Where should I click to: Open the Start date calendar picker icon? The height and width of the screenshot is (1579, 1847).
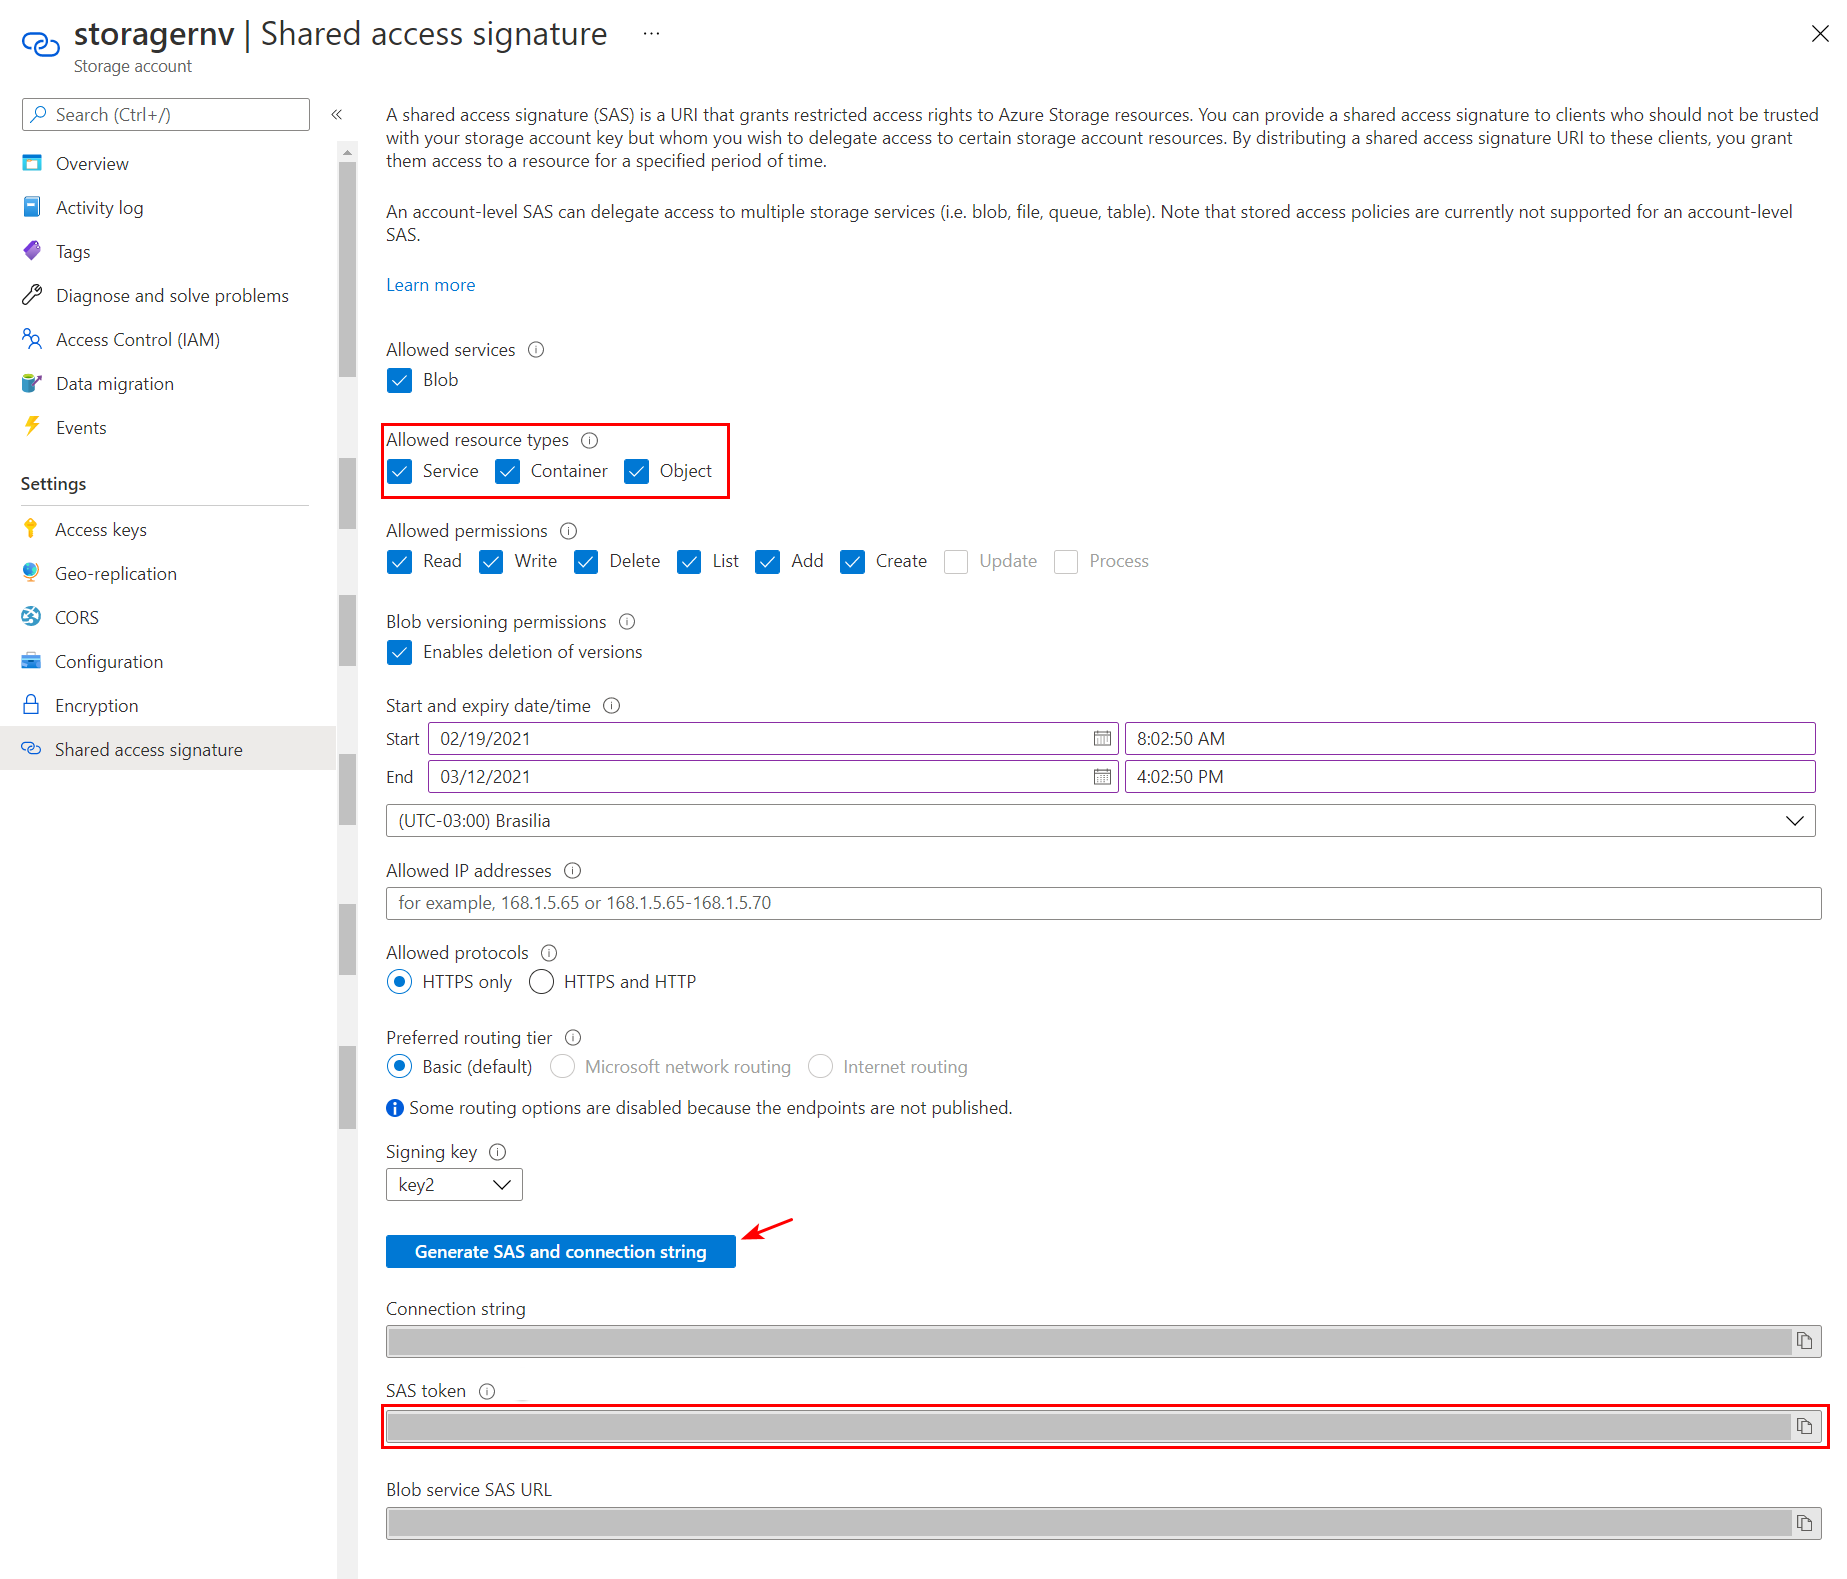pos(1102,739)
